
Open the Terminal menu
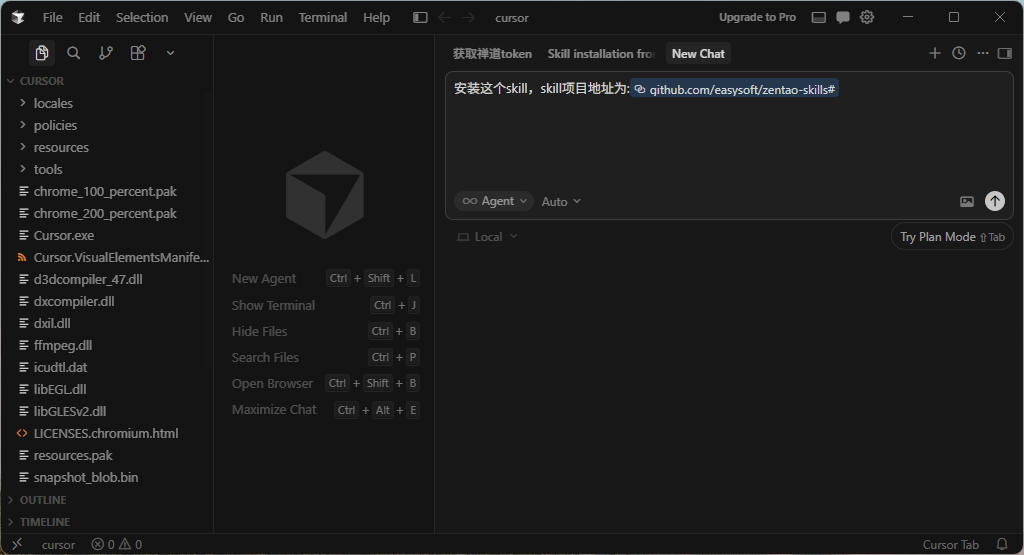(323, 18)
